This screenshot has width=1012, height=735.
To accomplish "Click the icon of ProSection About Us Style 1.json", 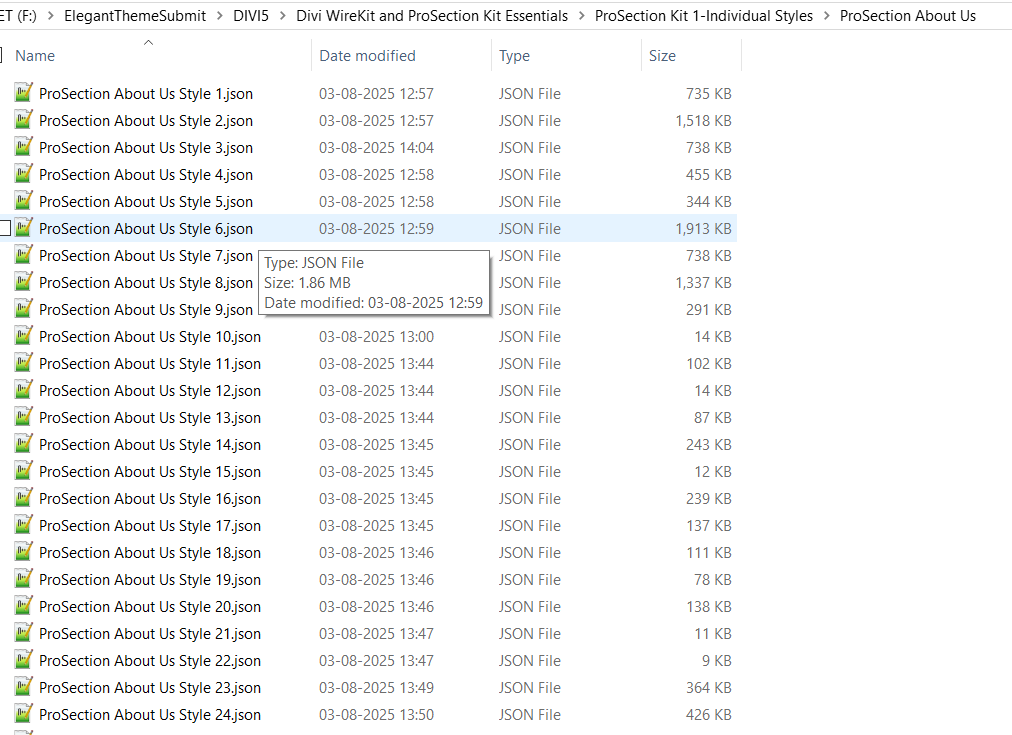I will click(23, 93).
